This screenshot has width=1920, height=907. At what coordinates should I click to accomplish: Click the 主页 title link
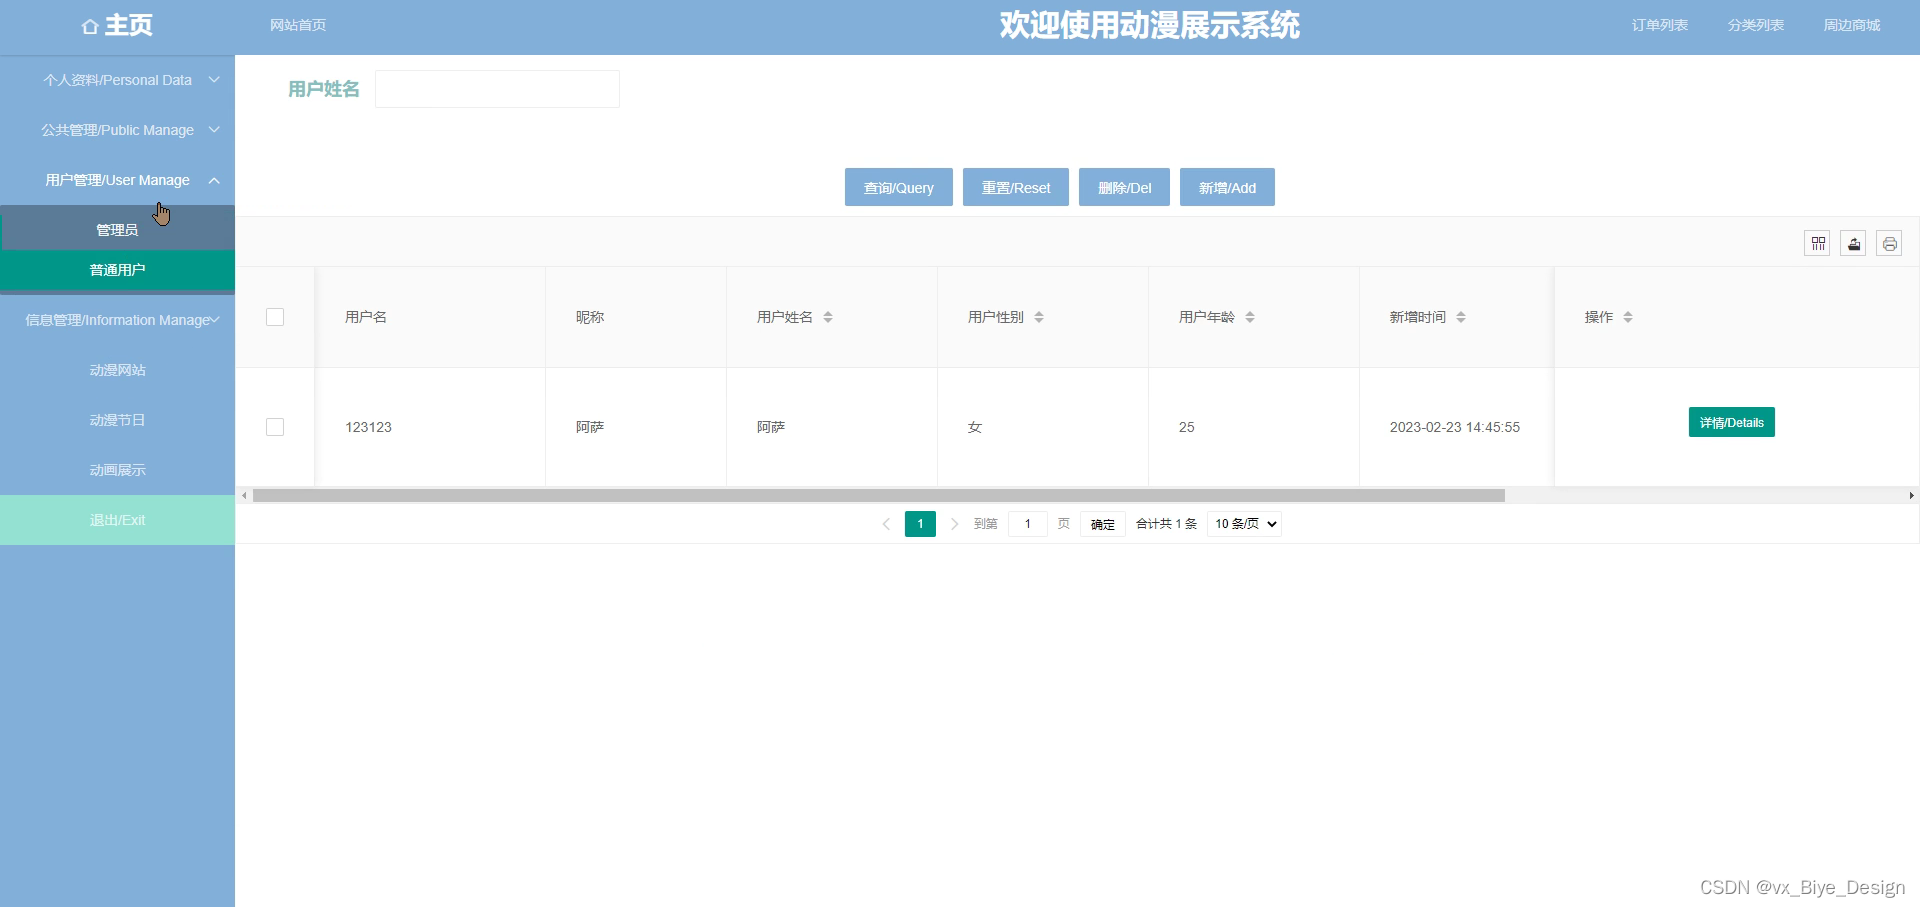(129, 25)
